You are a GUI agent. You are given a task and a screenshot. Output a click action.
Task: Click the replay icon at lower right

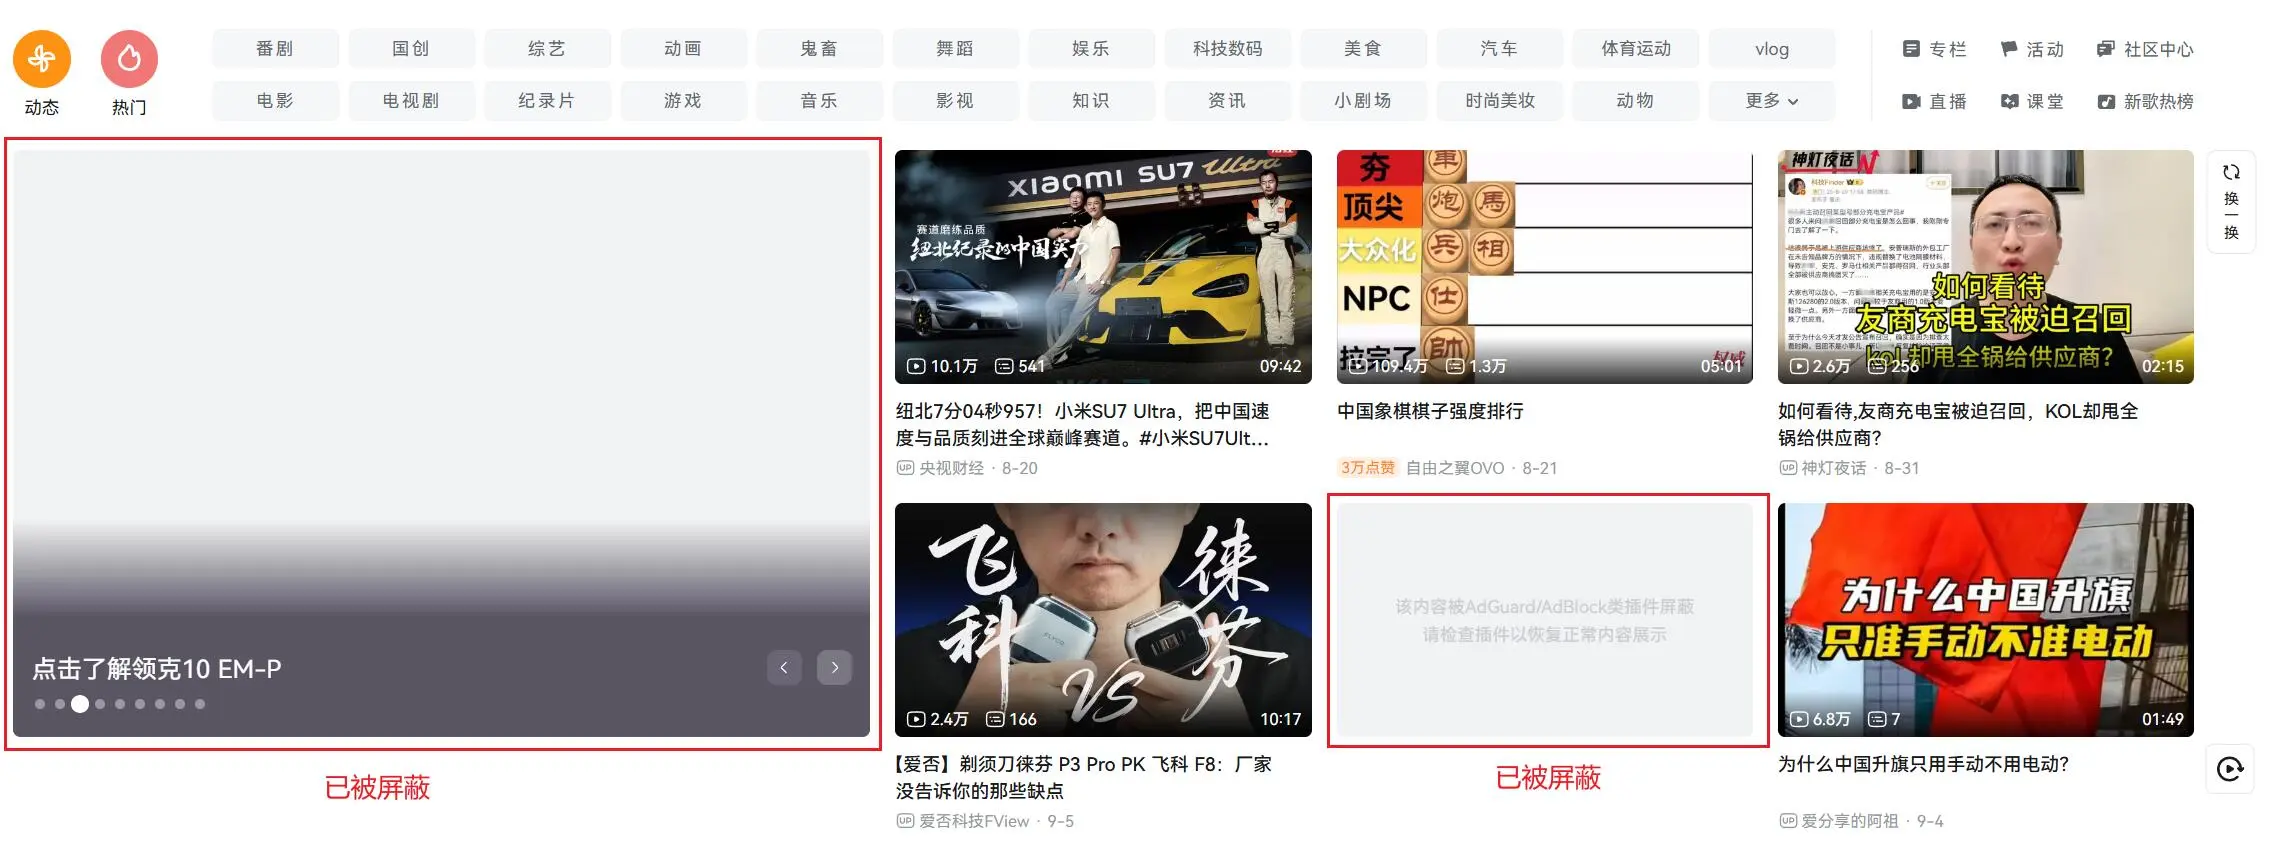[2230, 769]
